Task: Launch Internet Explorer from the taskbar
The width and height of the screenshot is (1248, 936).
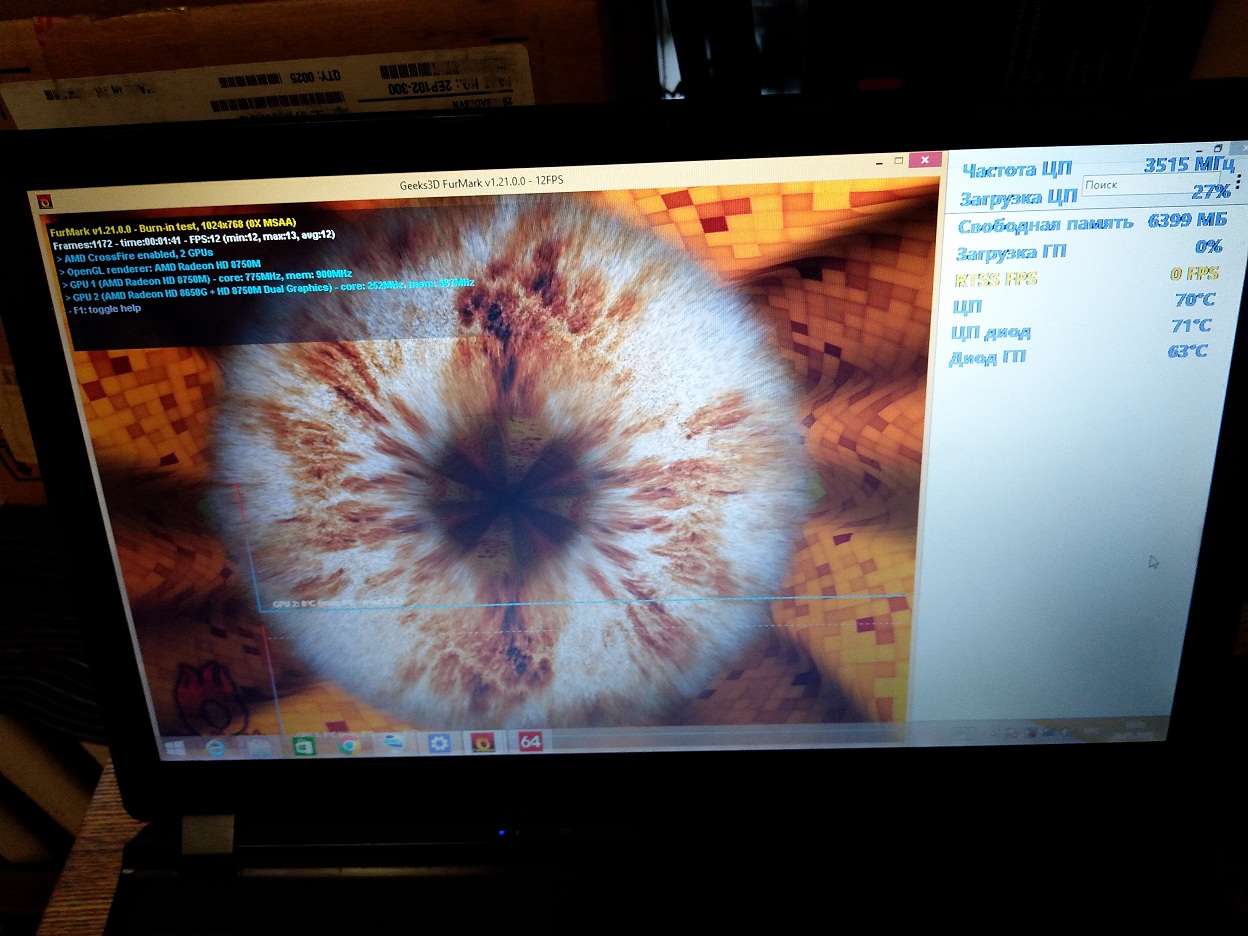Action: point(215,747)
